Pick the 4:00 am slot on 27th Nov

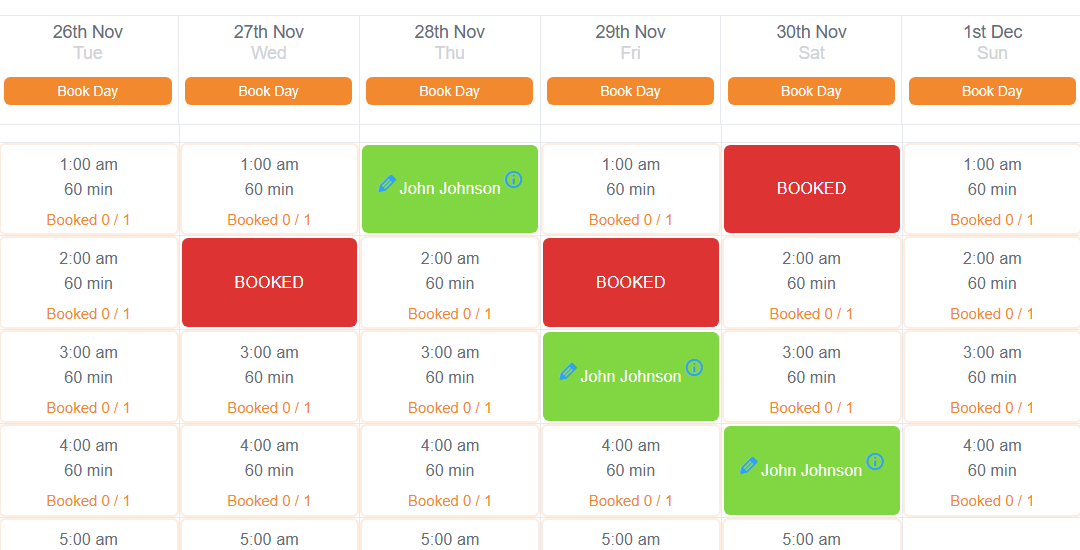(269, 470)
